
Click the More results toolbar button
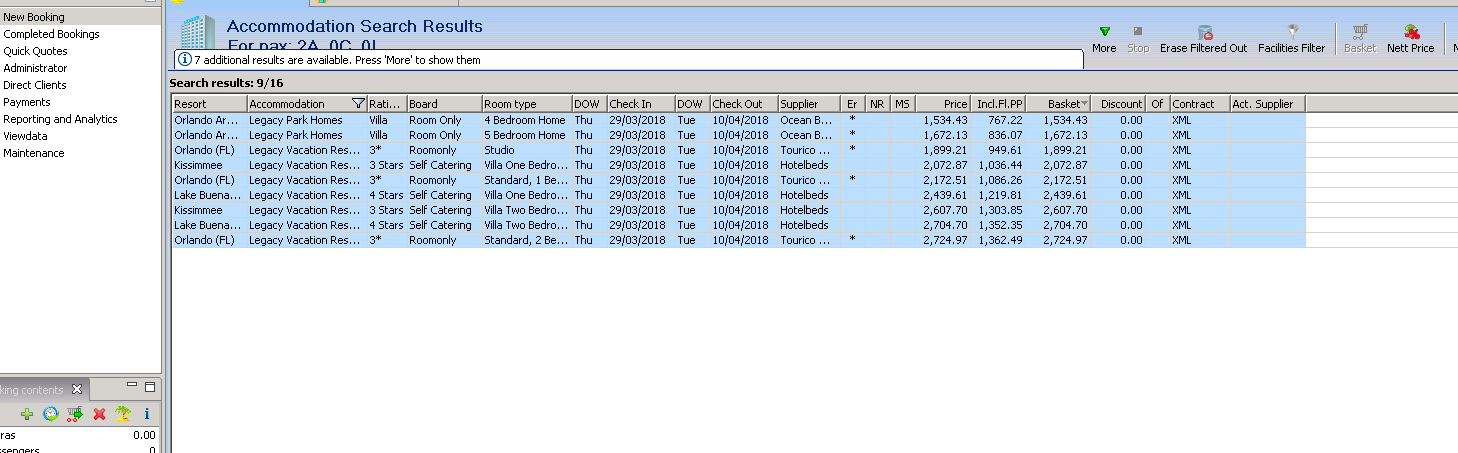click(x=1104, y=39)
